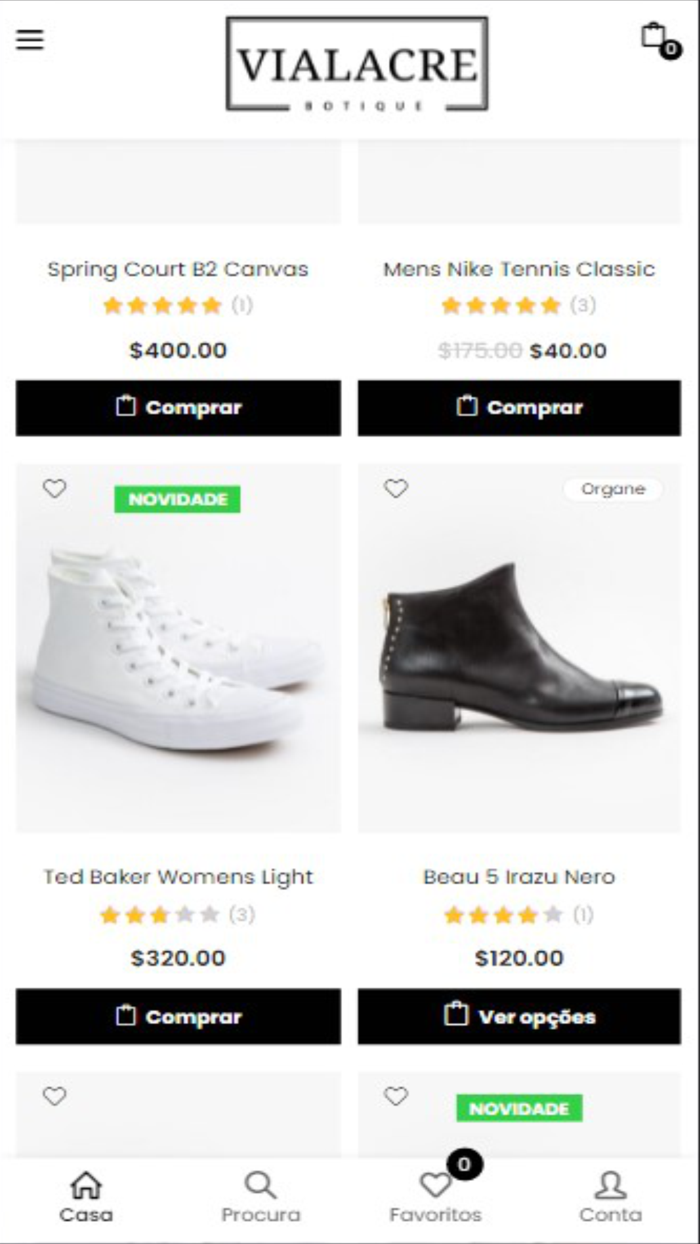Favorite the Ted Baker Womens Light shoe
The width and height of the screenshot is (700, 1244).
click(55, 489)
